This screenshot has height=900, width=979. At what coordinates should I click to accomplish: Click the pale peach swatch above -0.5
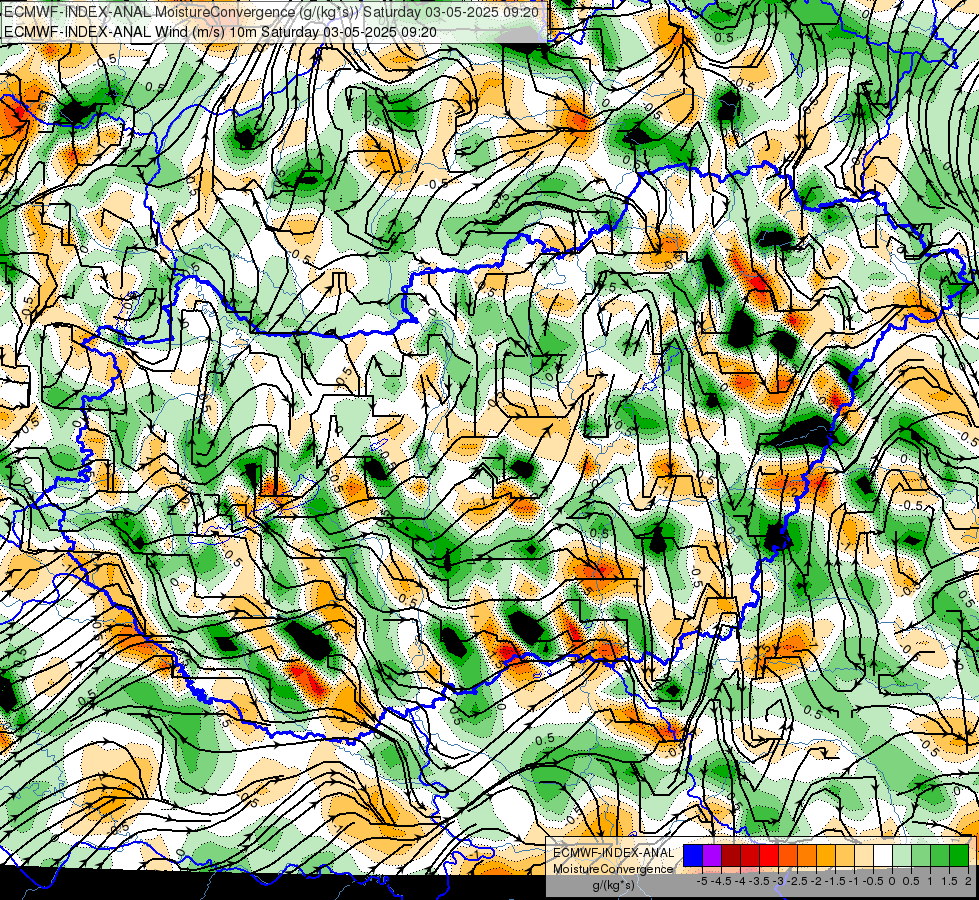click(x=863, y=855)
